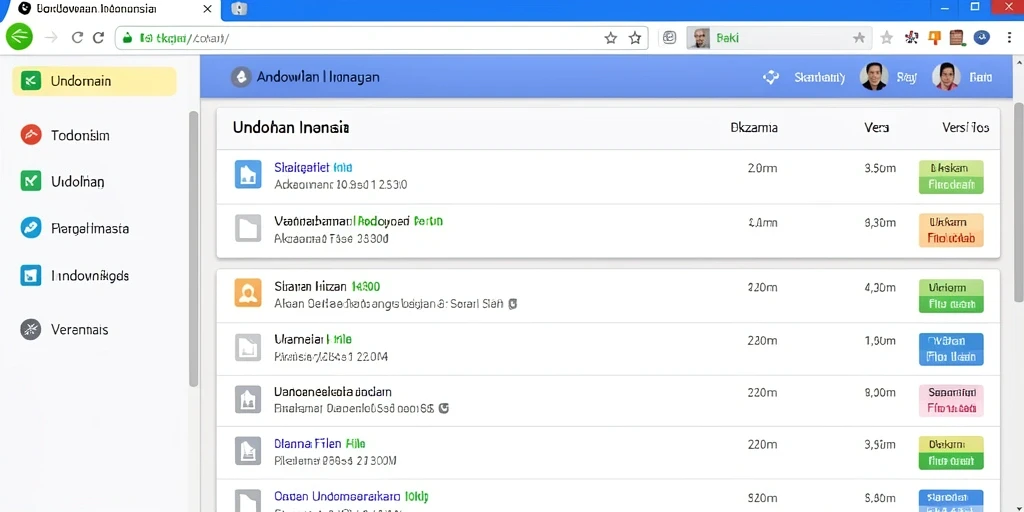Select the Todonisim sidebar item

80,135
